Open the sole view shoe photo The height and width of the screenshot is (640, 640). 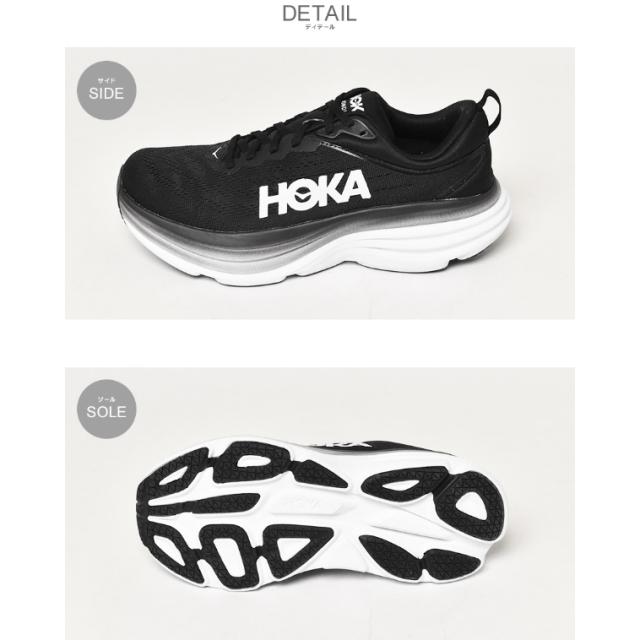(320, 504)
